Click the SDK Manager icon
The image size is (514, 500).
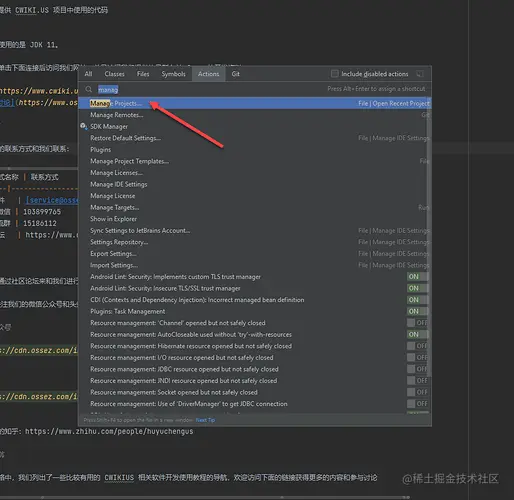84,126
